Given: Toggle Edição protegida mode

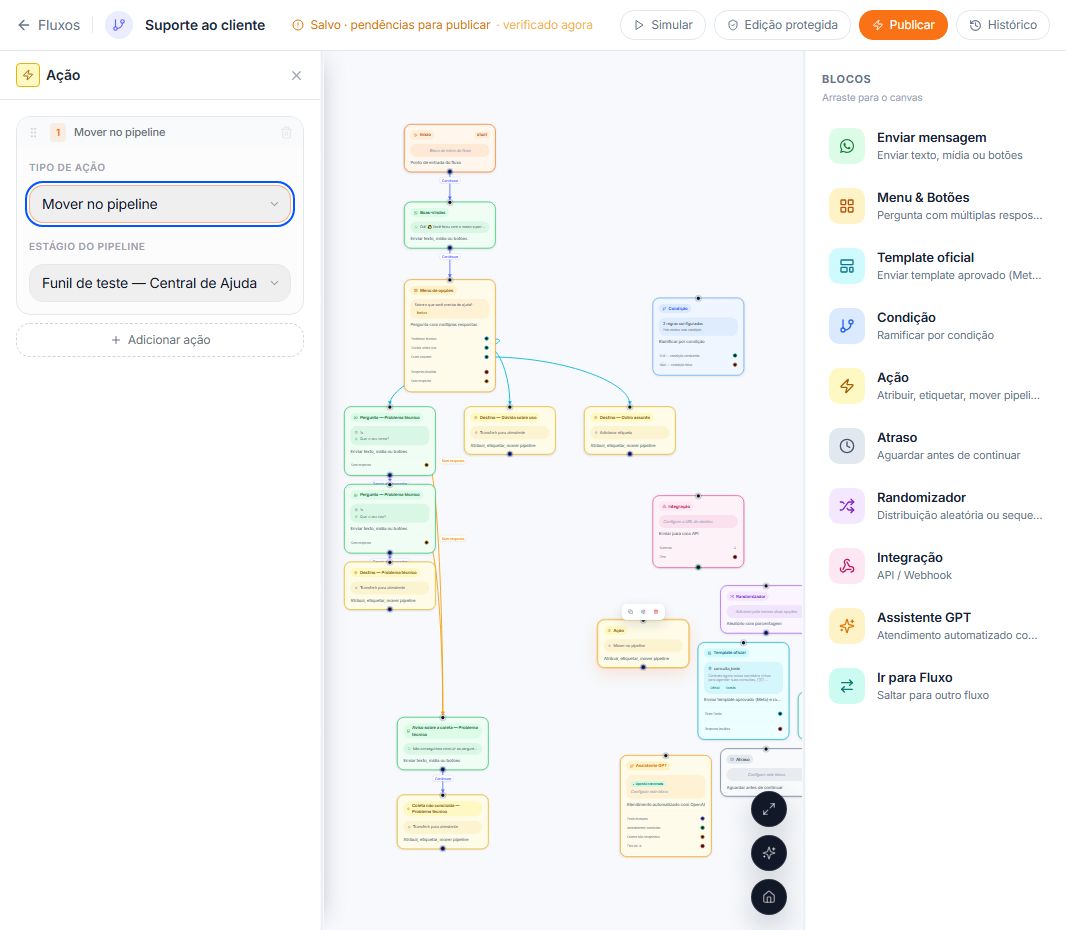Looking at the screenshot, I should click(x=782, y=25).
